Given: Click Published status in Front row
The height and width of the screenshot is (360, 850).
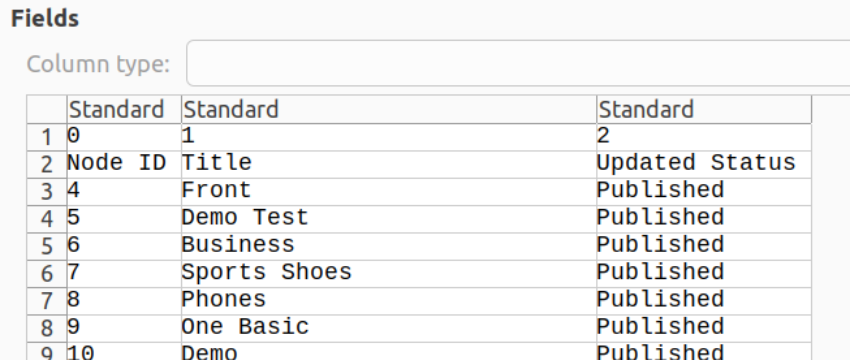Looking at the screenshot, I should tap(704, 192).
